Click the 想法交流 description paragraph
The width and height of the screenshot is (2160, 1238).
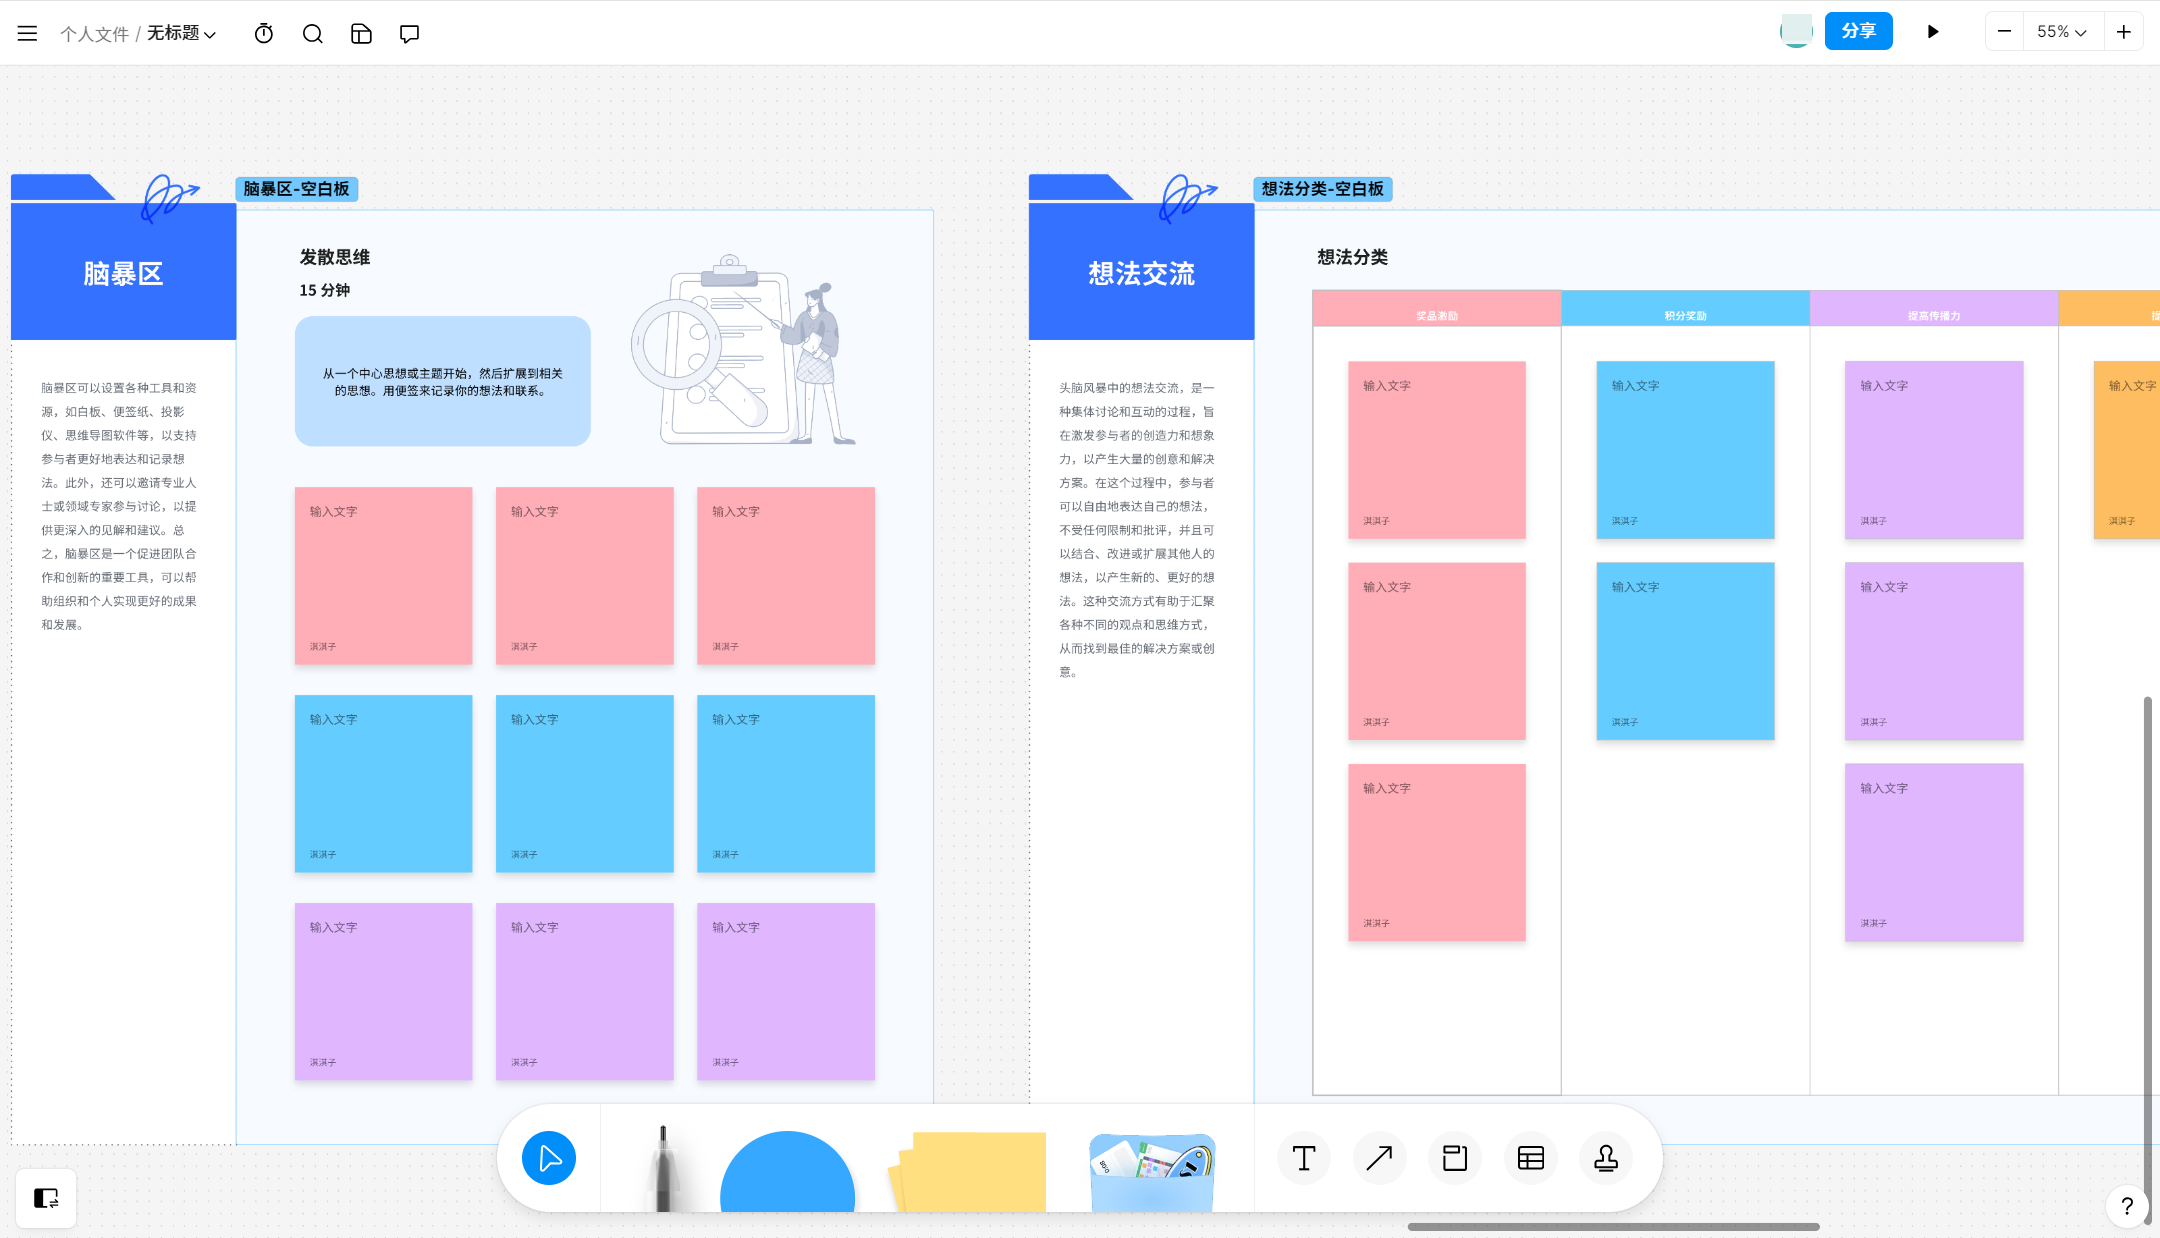coord(1137,529)
